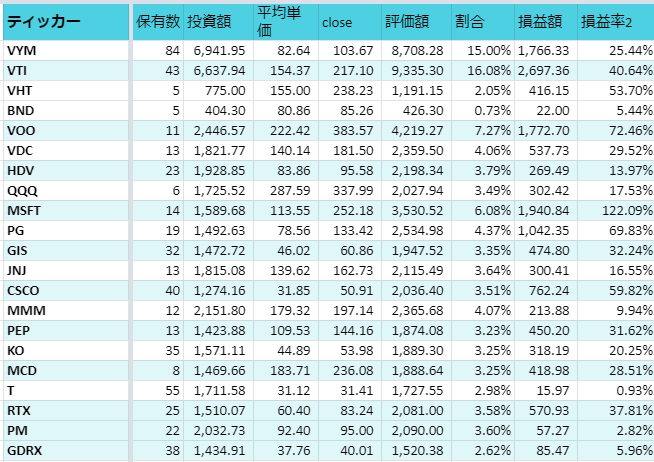The height and width of the screenshot is (462, 654).
Task: Select MSFT's 122.09% return cell
Action: tap(616, 211)
